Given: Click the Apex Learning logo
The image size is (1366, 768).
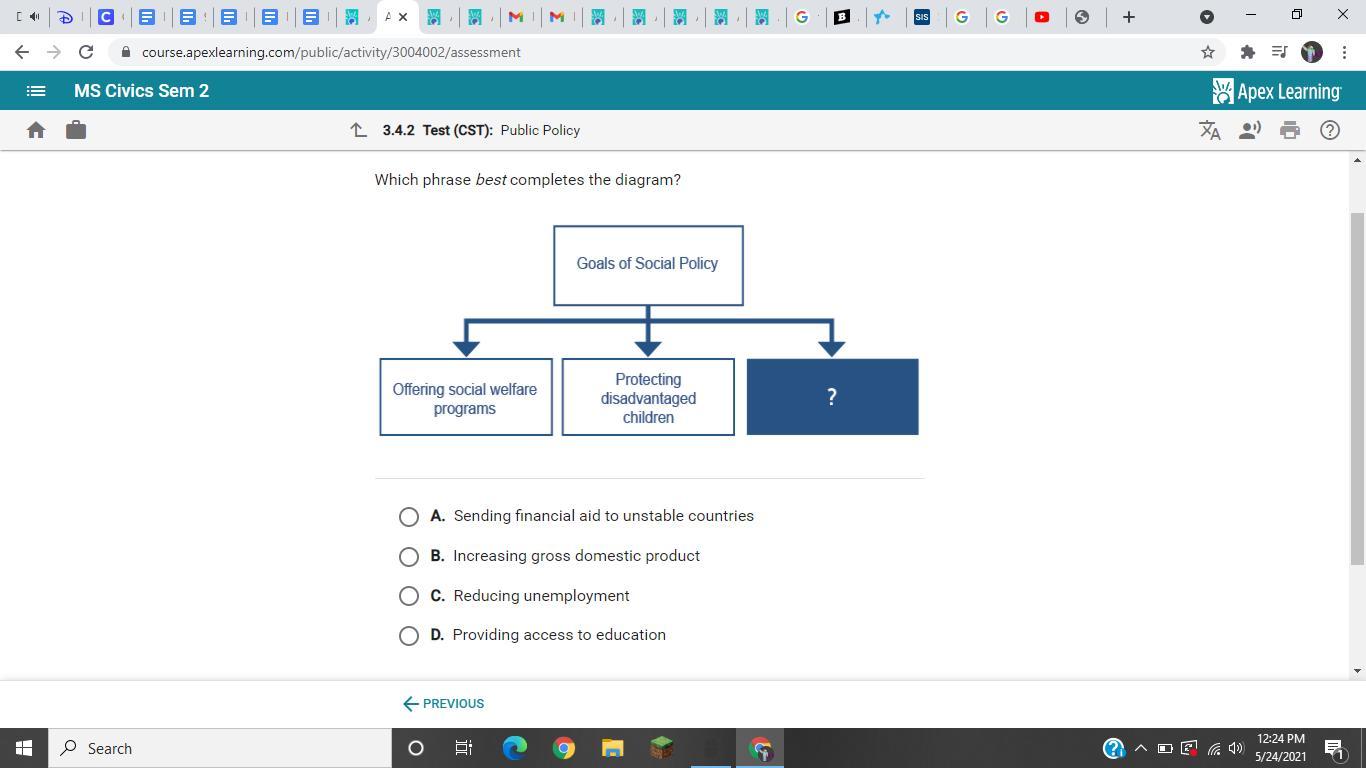Looking at the screenshot, I should point(1276,91).
